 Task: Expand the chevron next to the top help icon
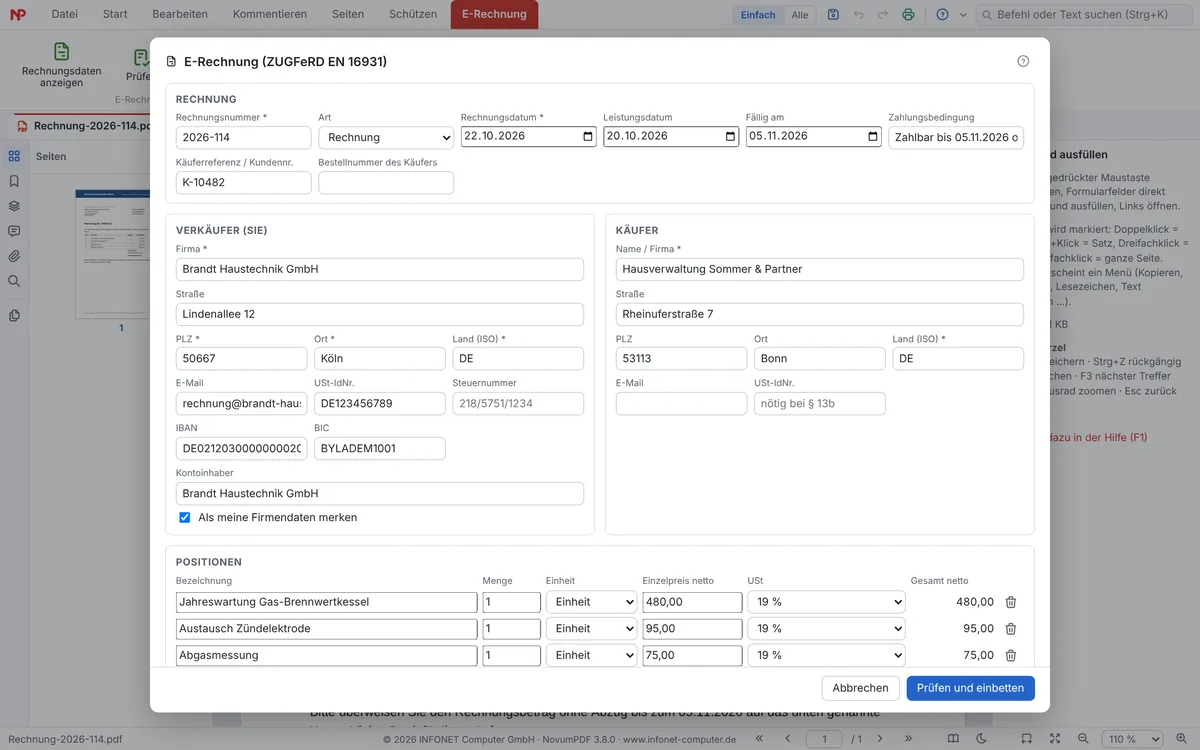(963, 15)
